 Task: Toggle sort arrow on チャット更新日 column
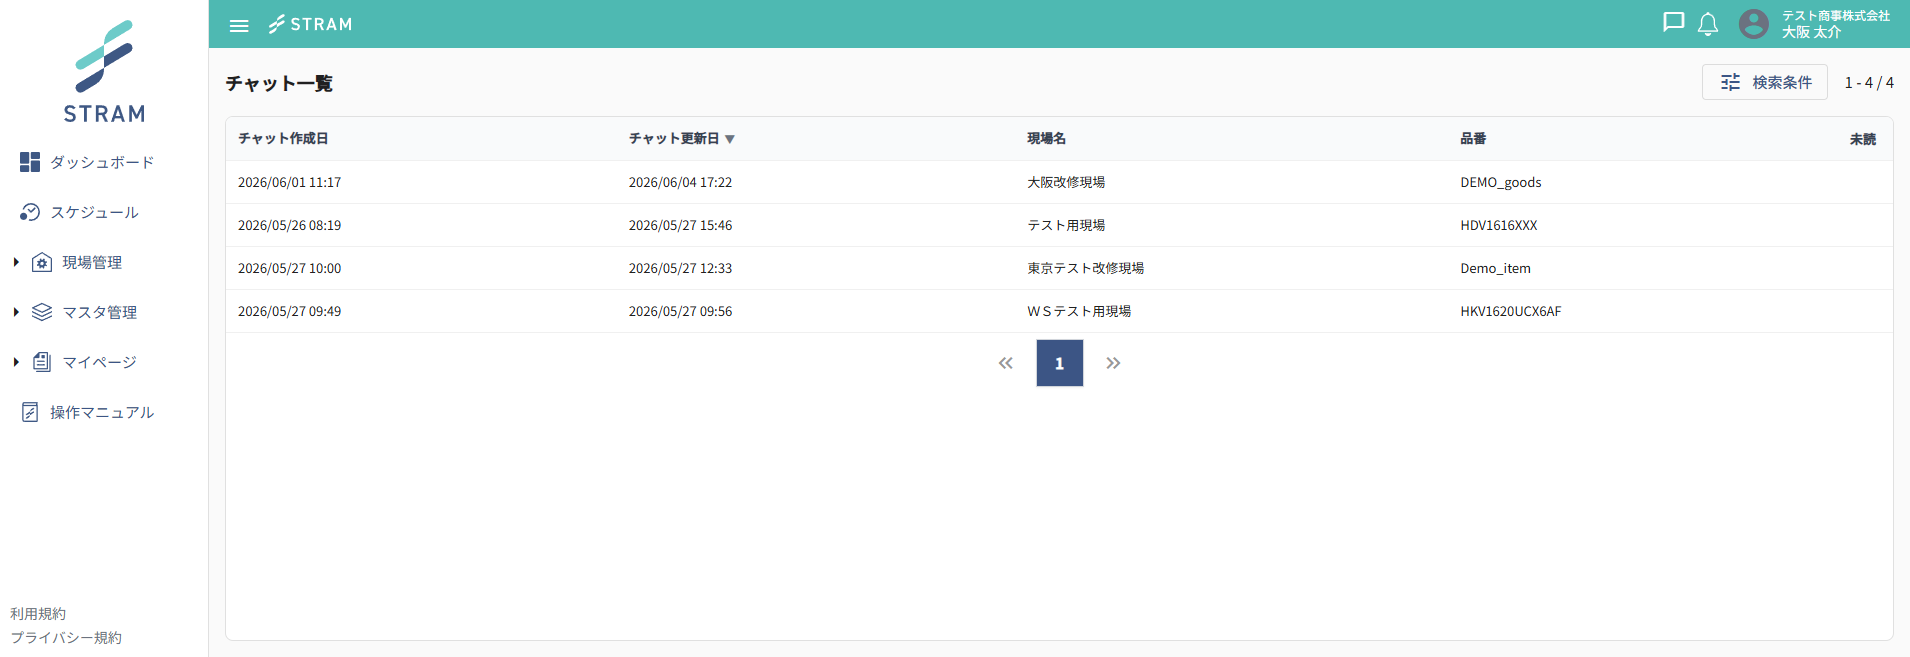pyautogui.click(x=730, y=139)
